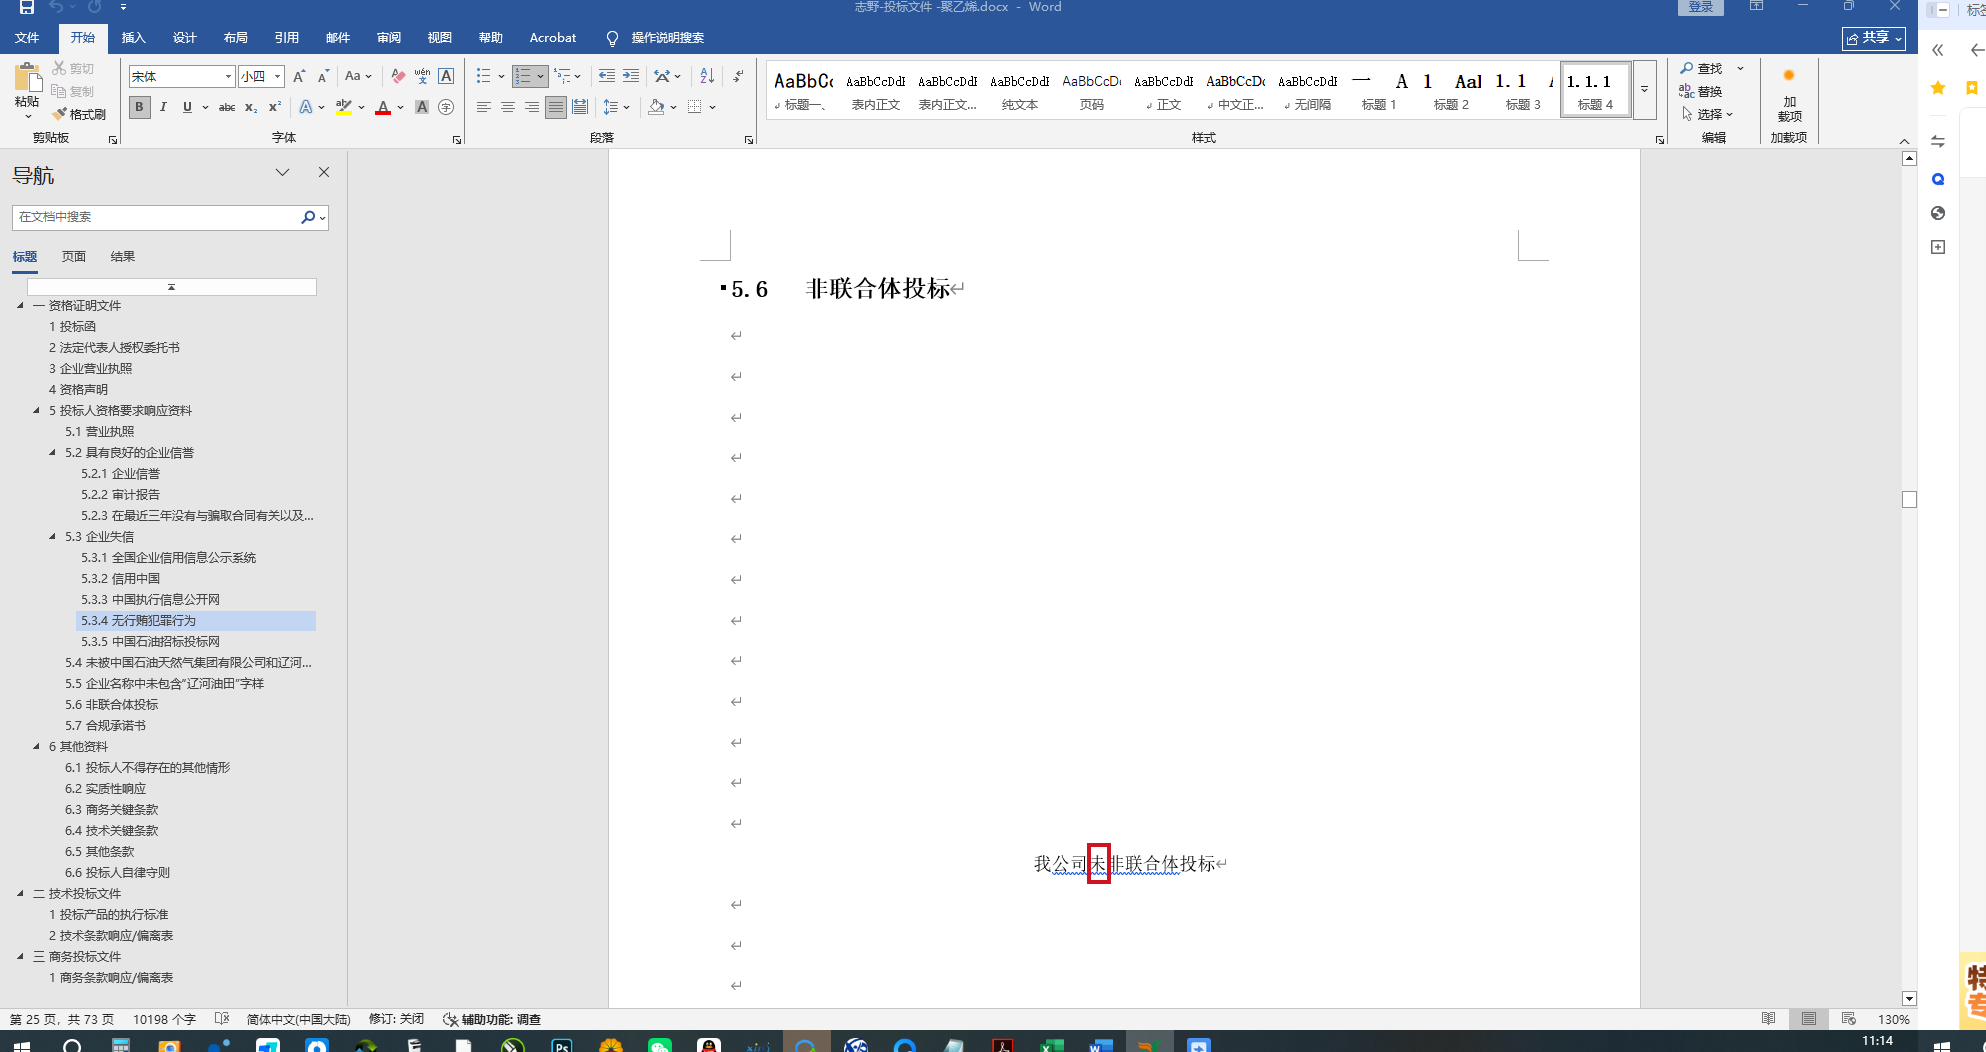The image size is (1986, 1052).
Task: Toggle italic formatting
Action: 163,107
